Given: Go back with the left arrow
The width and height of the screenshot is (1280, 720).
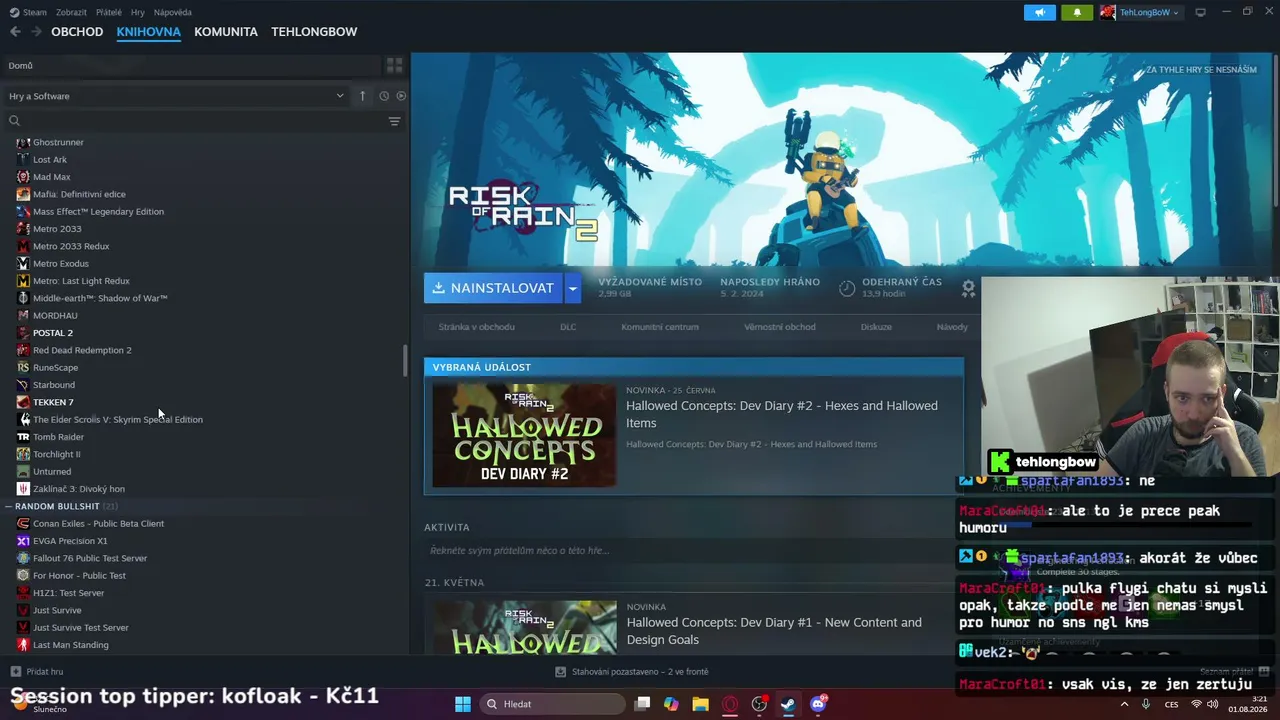Looking at the screenshot, I should click(15, 32).
